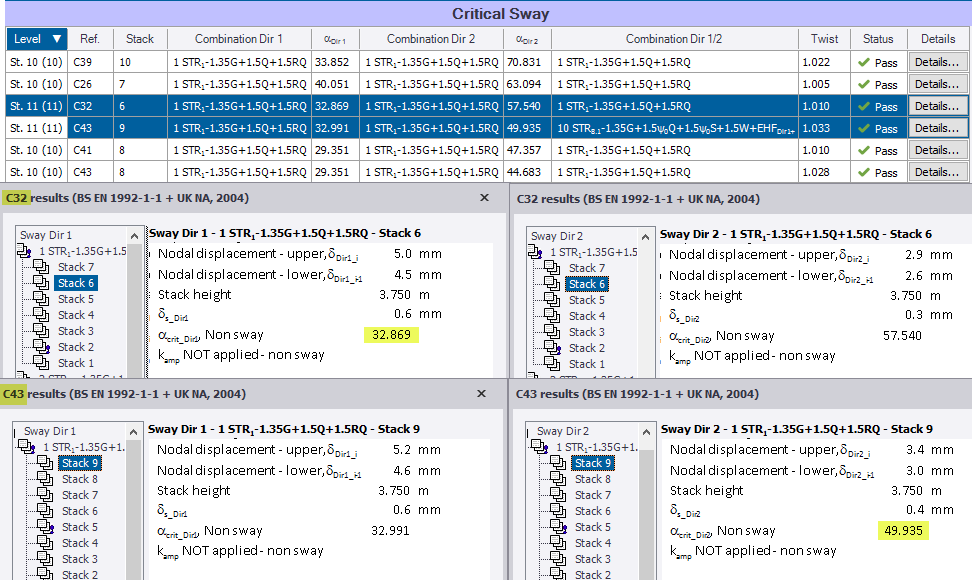Open Details for the C26 row

click(938, 84)
